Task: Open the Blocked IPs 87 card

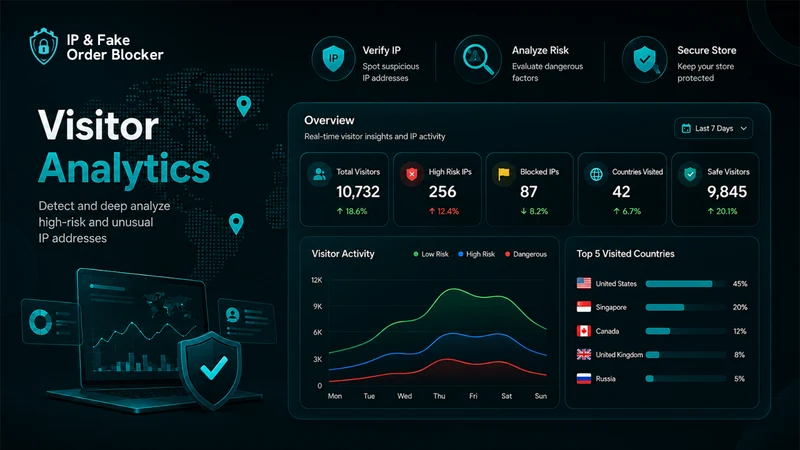Action: click(x=529, y=189)
